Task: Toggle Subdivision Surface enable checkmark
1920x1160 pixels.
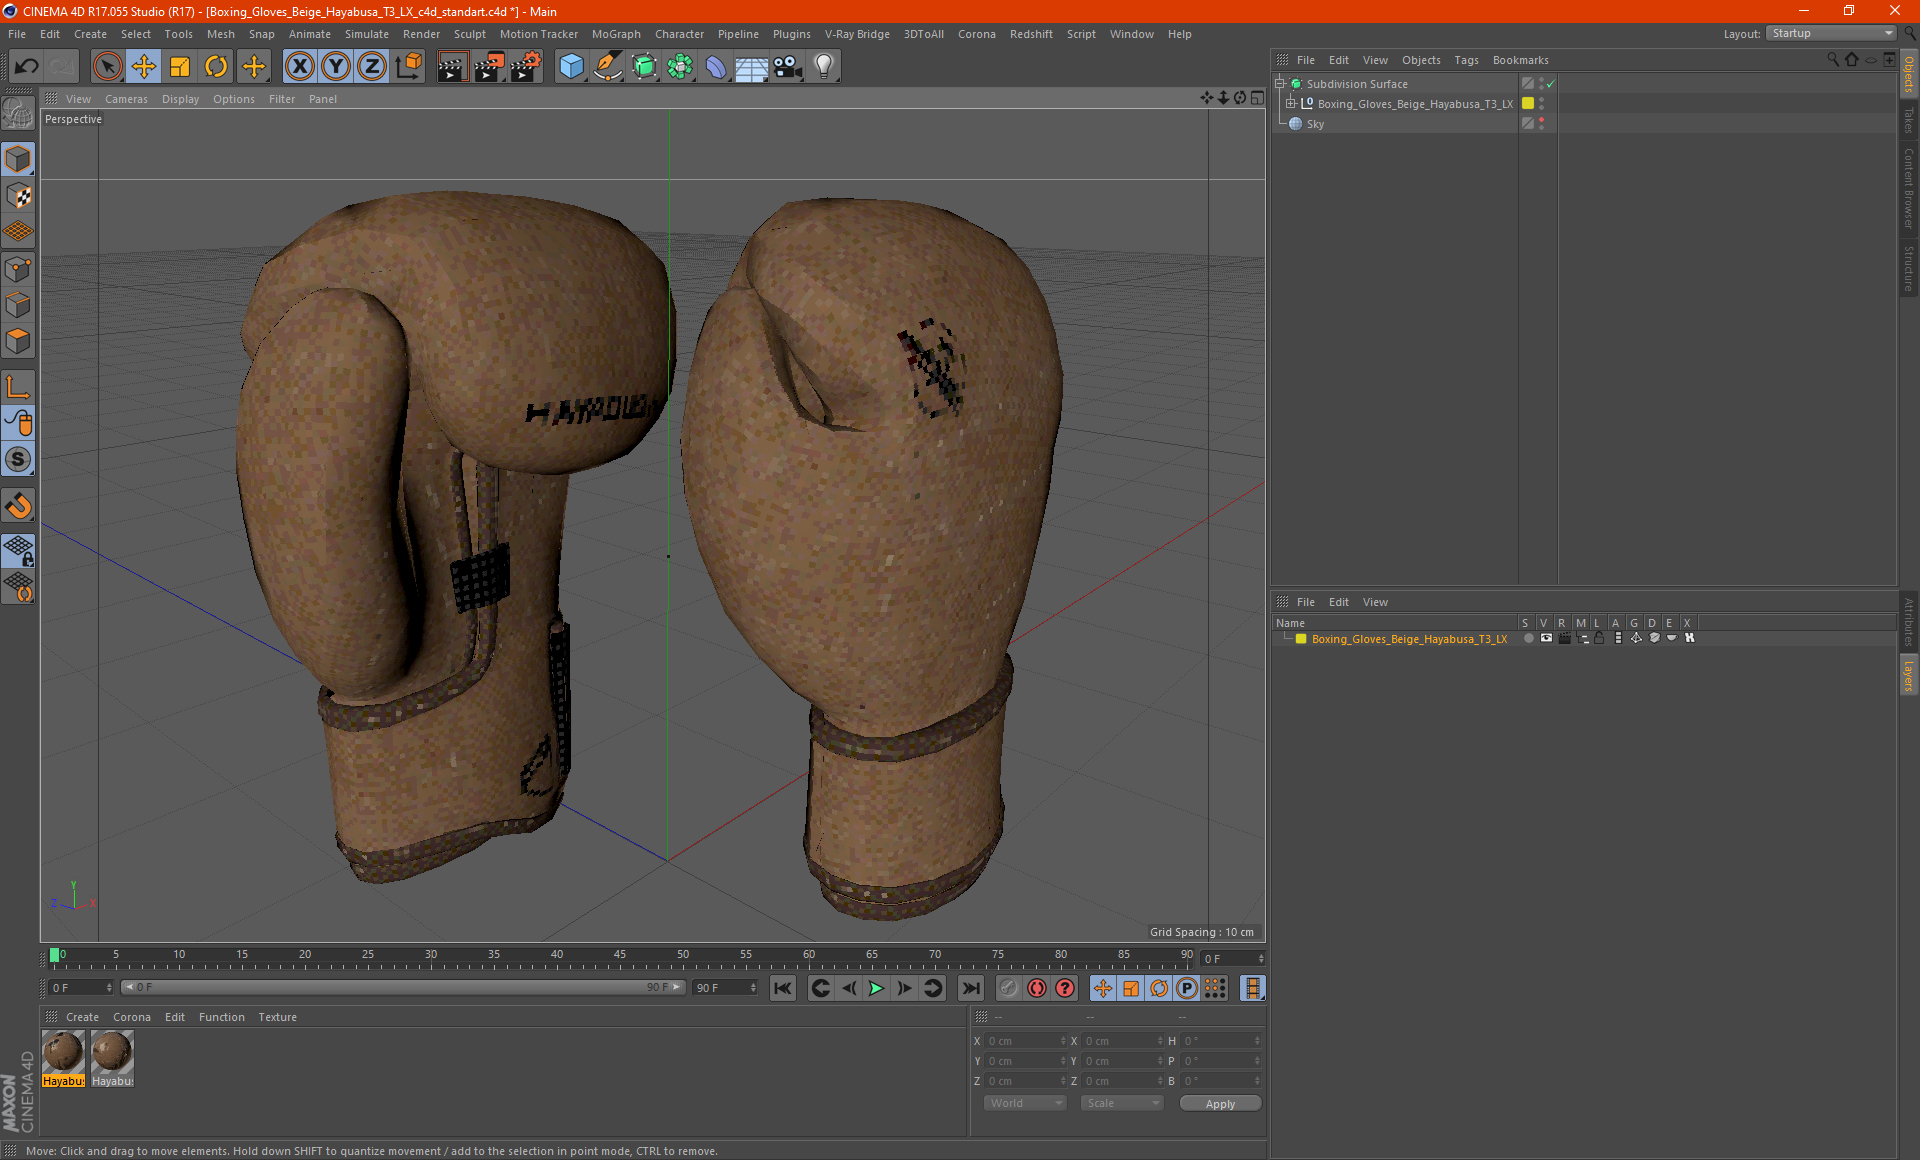Action: 1550,84
